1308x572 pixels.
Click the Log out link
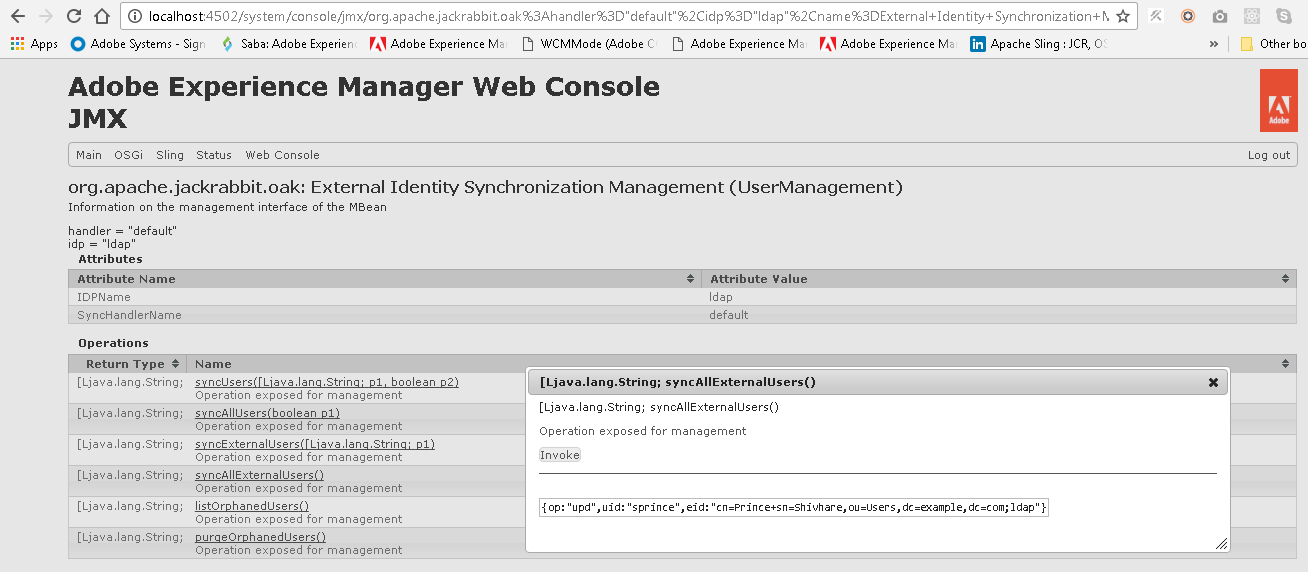(1269, 155)
